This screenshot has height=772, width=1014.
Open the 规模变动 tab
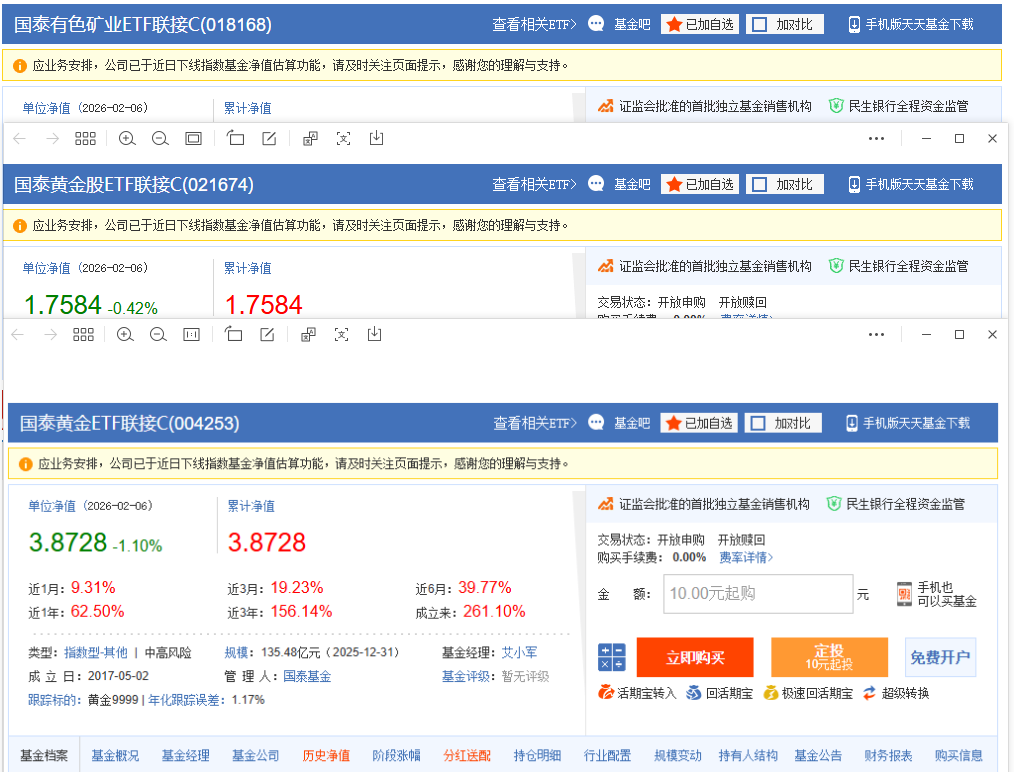coord(678,755)
